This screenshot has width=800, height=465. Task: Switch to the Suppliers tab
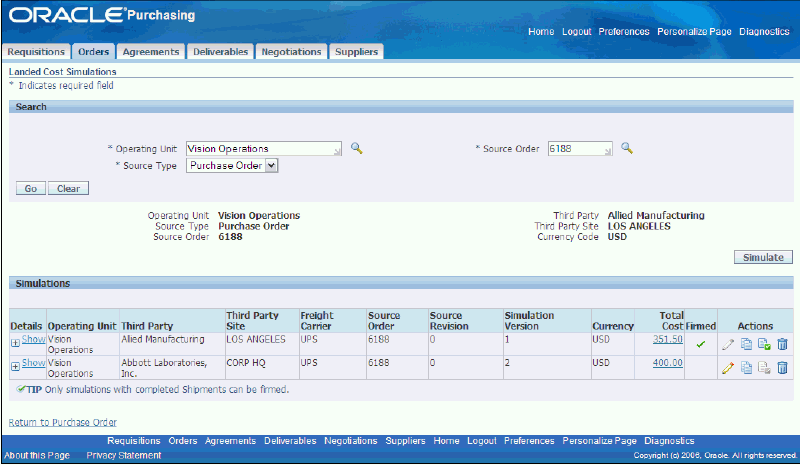tap(357, 52)
